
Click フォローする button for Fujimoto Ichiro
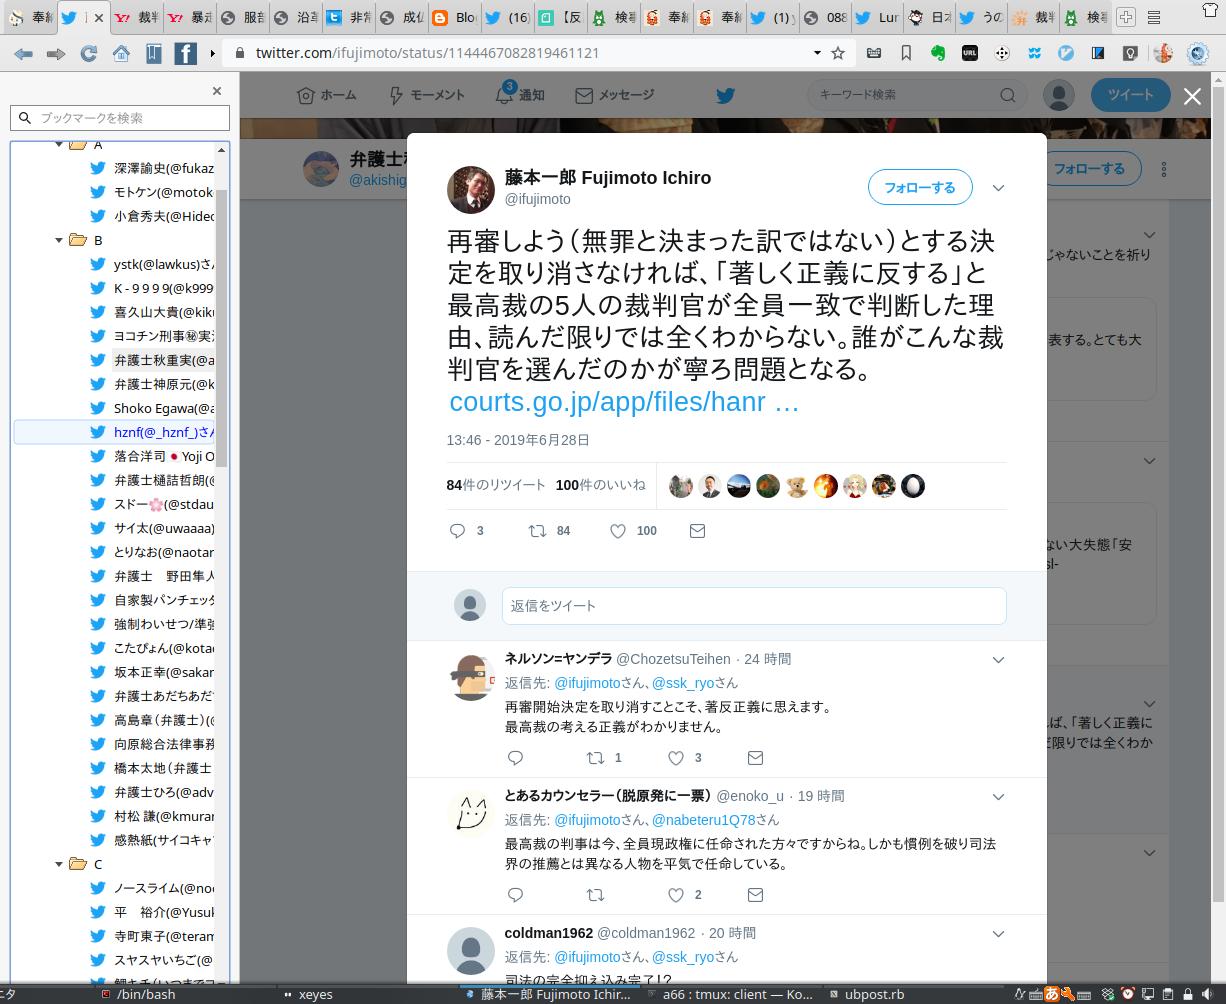click(x=919, y=188)
